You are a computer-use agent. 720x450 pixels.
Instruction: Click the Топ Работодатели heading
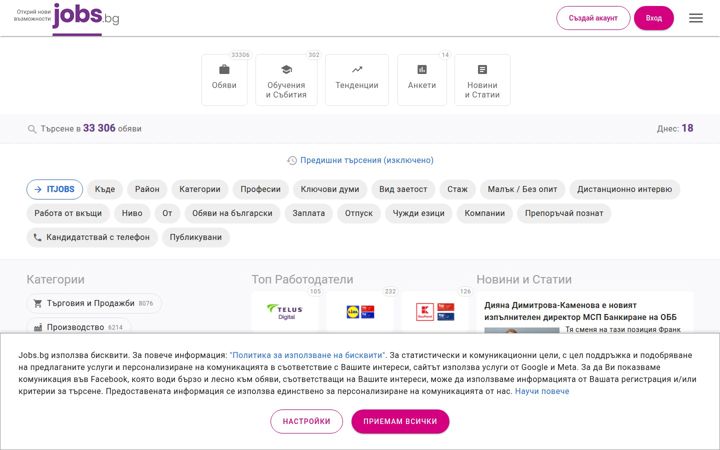[x=302, y=280]
